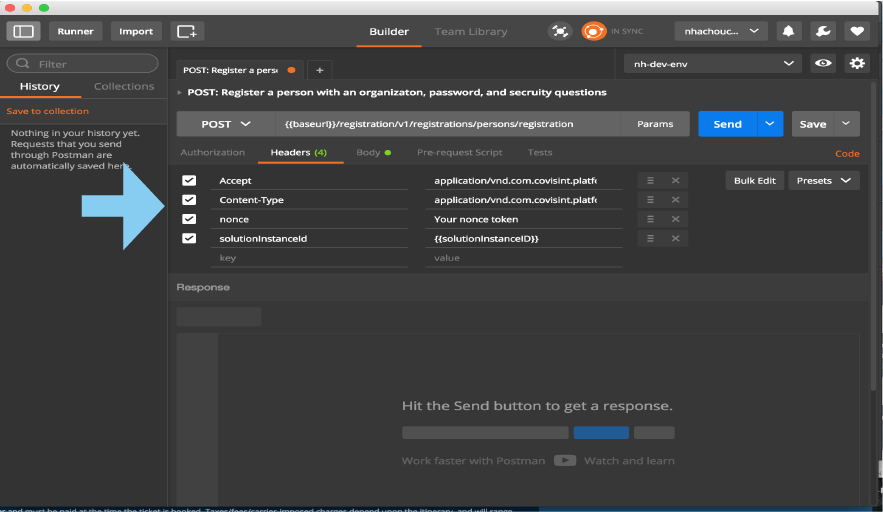
Task: Open a new window with the plus icon
Action: (x=186, y=31)
